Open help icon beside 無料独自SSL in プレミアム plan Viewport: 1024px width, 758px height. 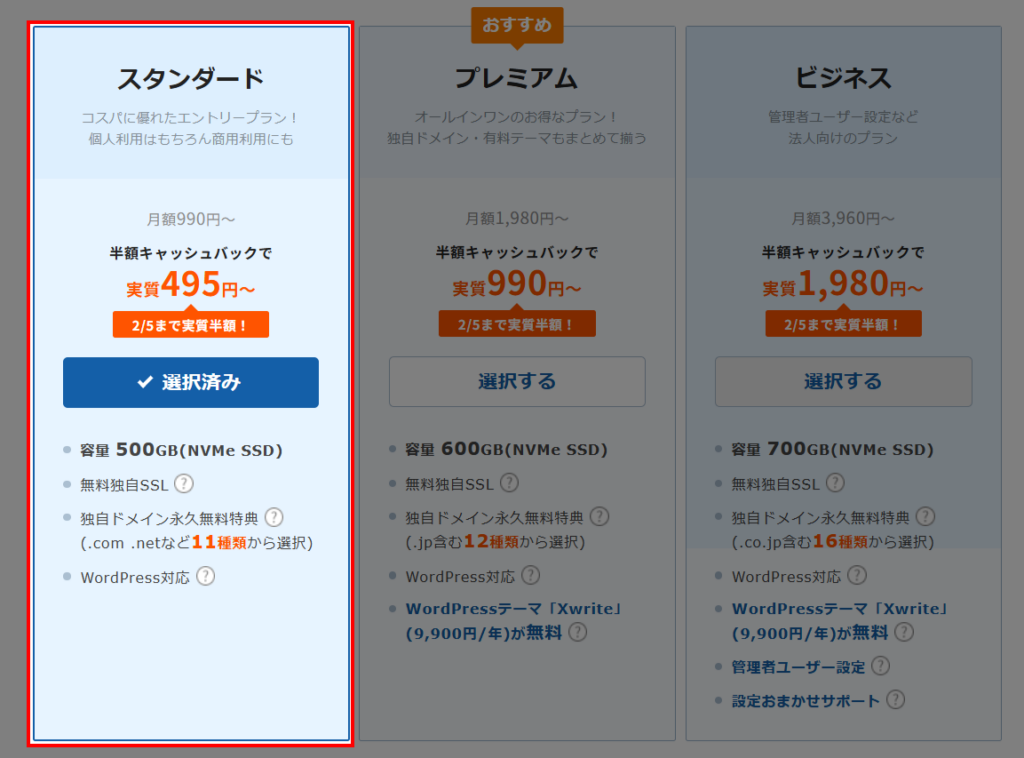point(509,484)
